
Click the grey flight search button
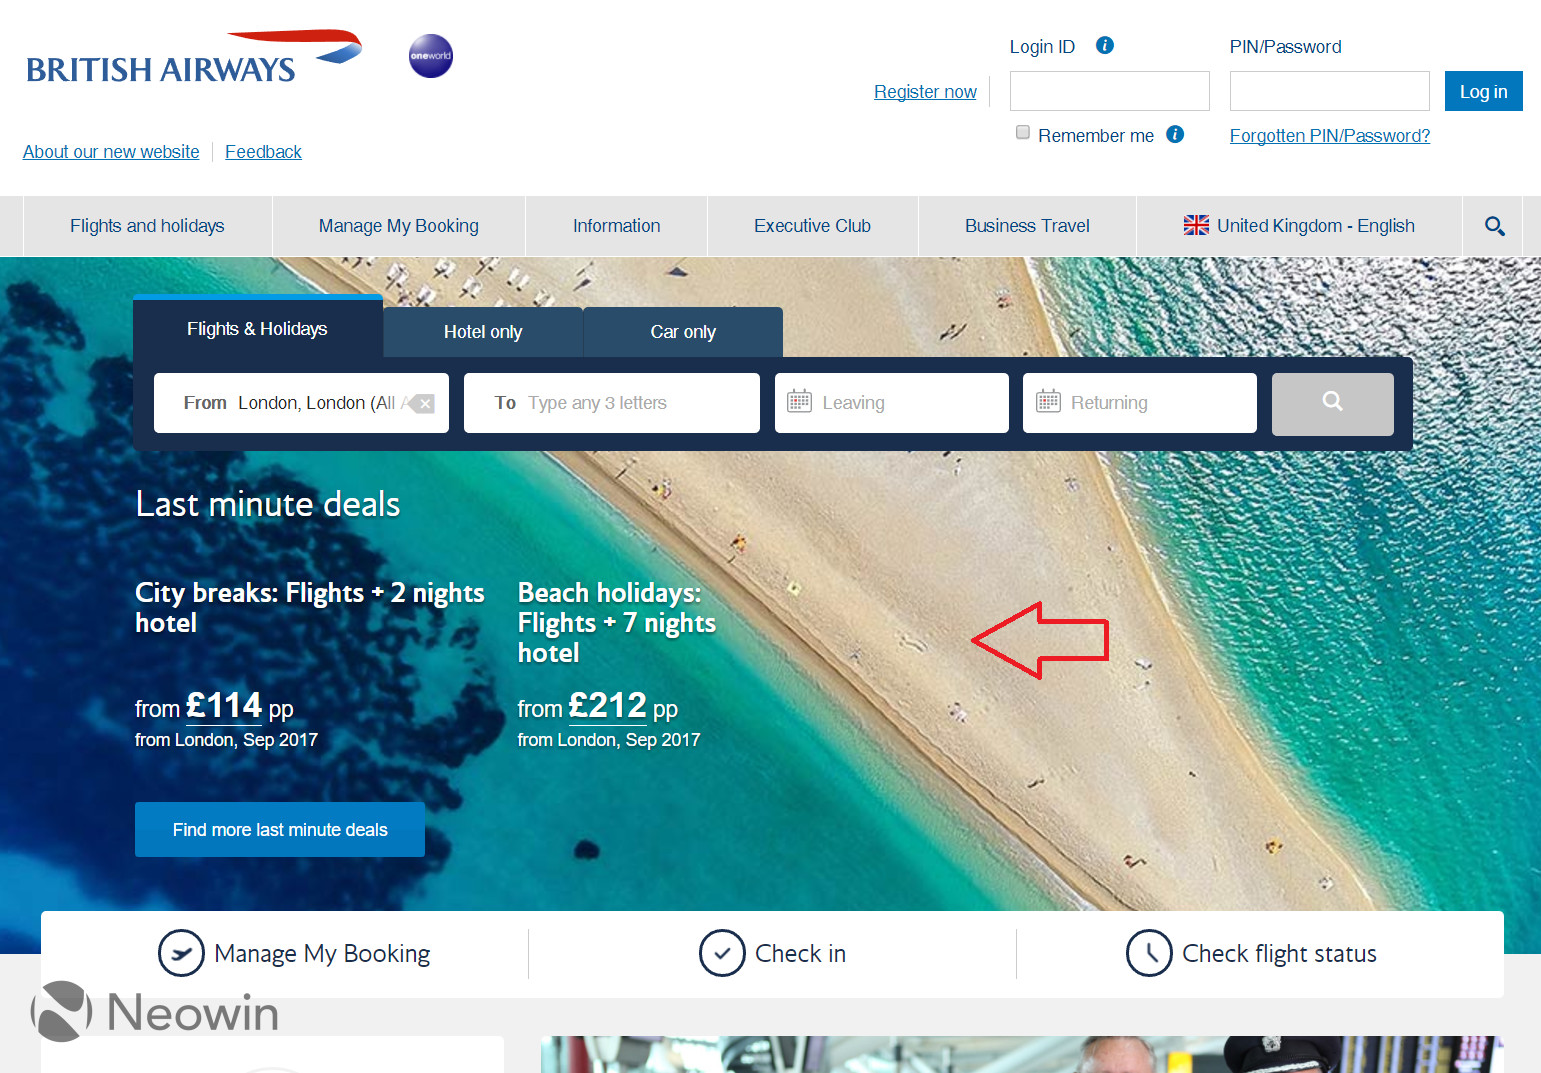point(1332,404)
